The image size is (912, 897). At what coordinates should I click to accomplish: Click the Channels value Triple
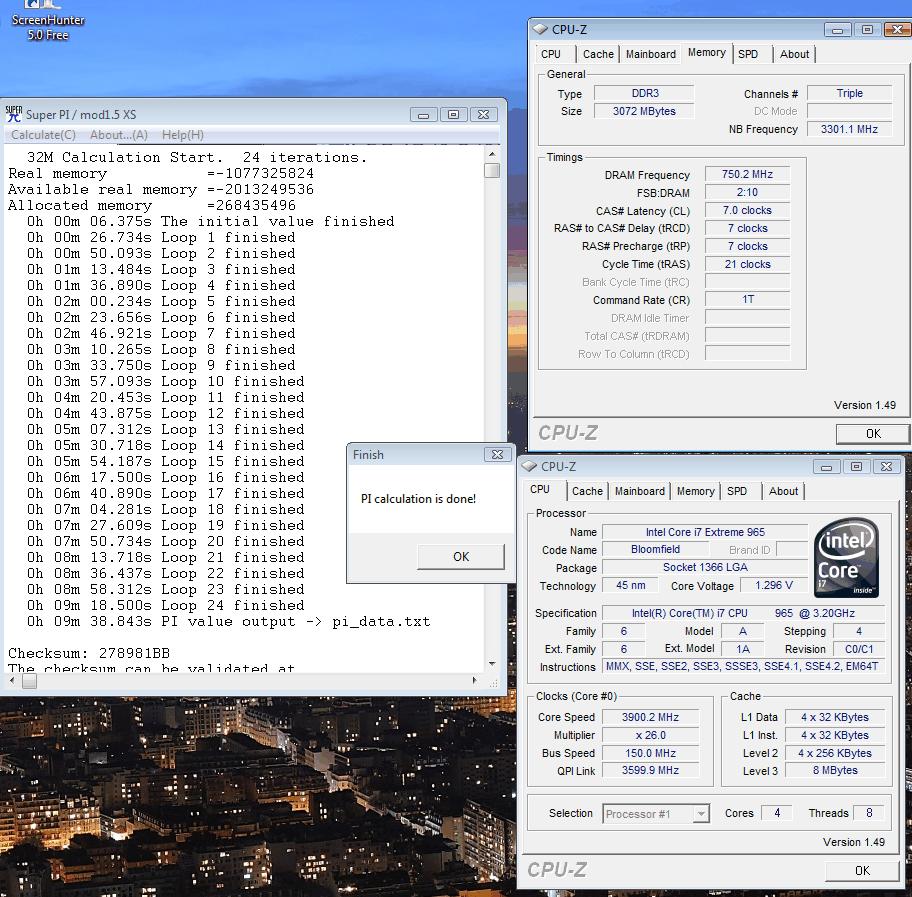[x=849, y=93]
